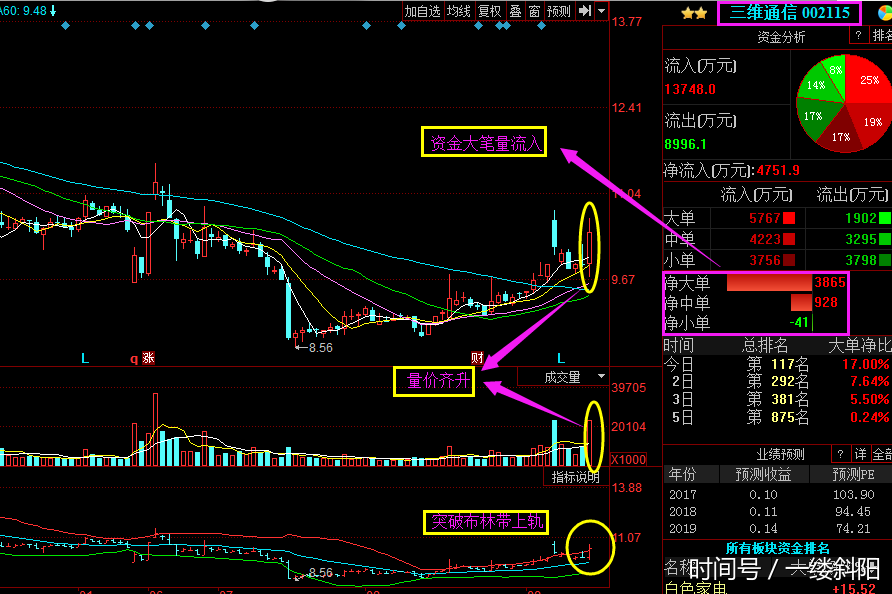The height and width of the screenshot is (594, 892).
Task: Click the 总排名 column header
Action: pyautogui.click(x=765, y=345)
